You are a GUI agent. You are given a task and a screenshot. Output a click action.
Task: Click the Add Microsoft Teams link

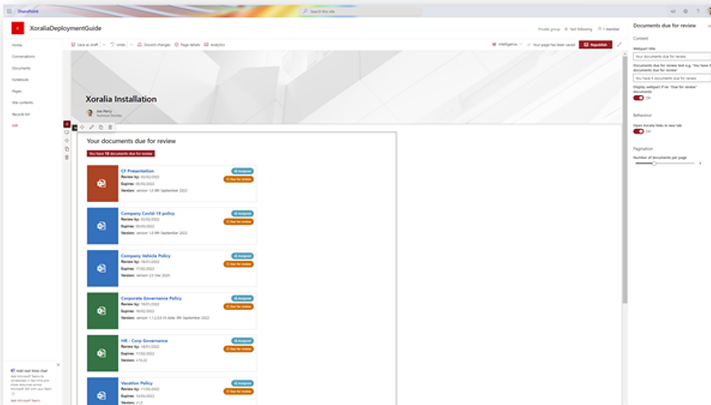(x=25, y=400)
